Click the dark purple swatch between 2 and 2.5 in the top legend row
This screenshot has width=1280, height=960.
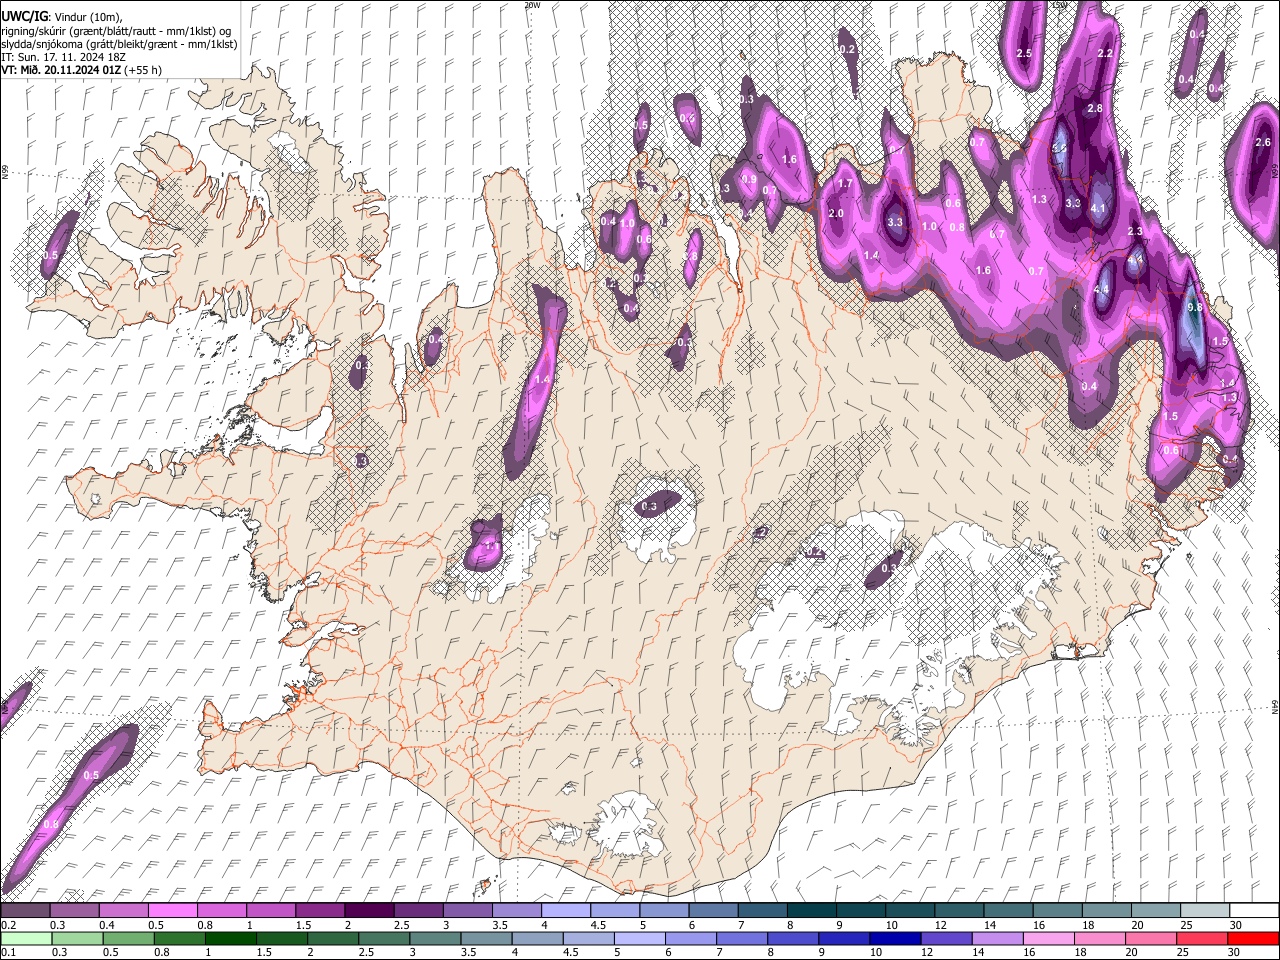(x=369, y=910)
